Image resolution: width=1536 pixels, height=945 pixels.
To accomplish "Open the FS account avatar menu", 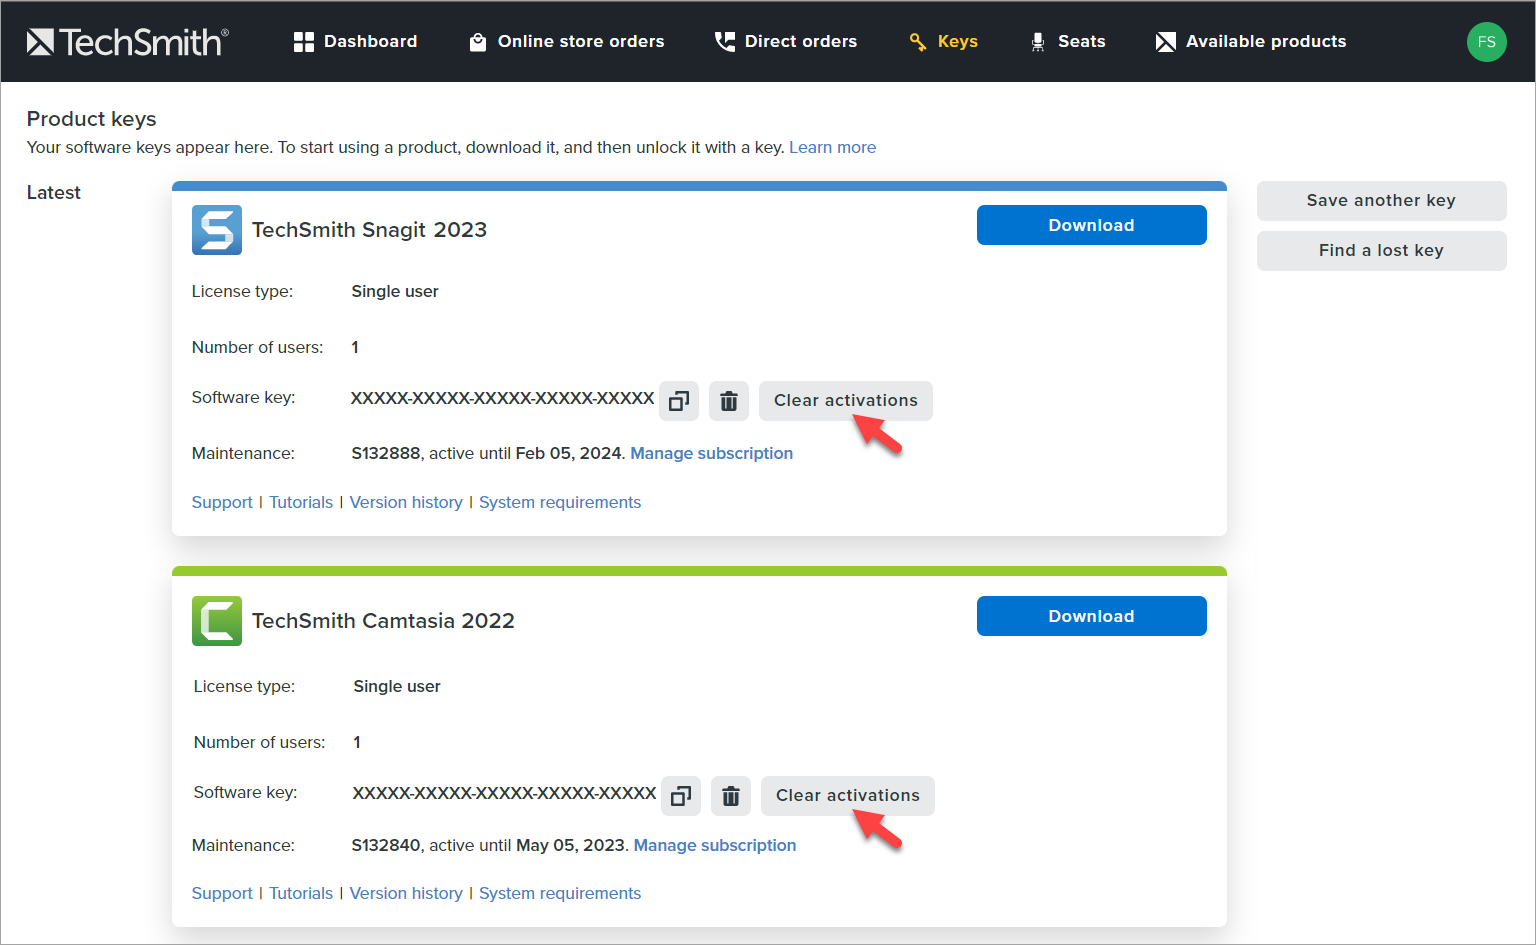I will pos(1487,41).
